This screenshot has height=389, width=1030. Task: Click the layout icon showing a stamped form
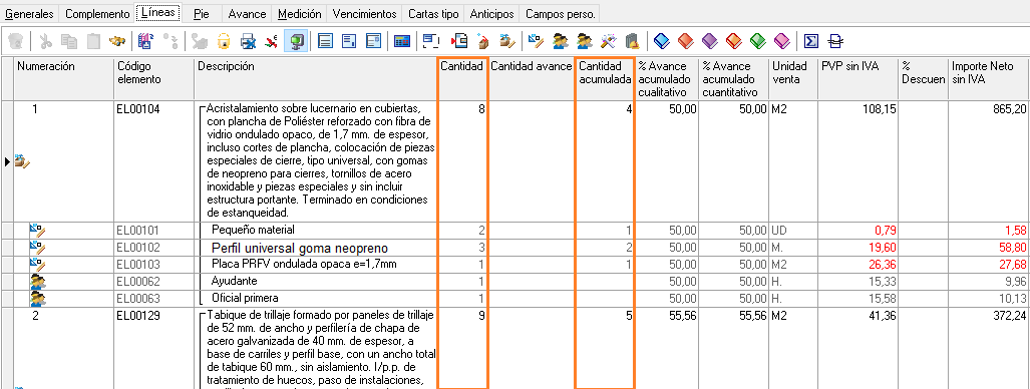373,41
